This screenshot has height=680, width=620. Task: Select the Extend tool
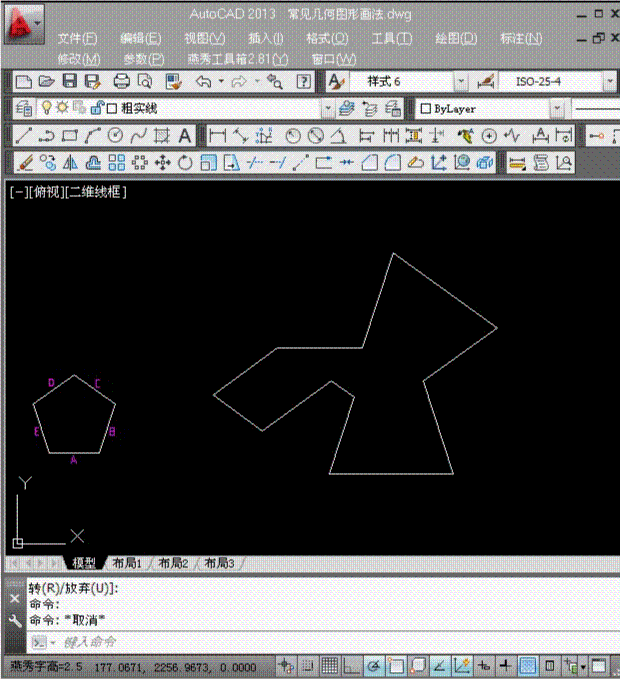[x=277, y=163]
